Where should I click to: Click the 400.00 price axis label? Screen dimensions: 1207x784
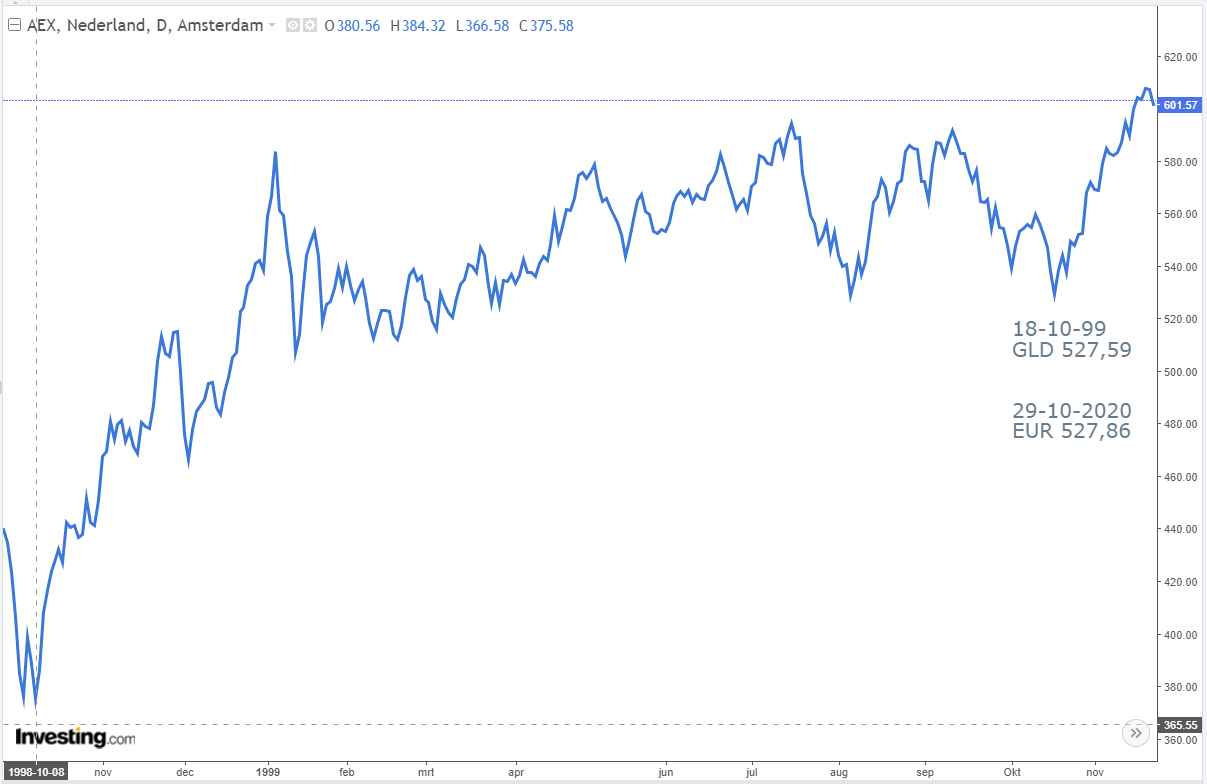(x=1181, y=635)
